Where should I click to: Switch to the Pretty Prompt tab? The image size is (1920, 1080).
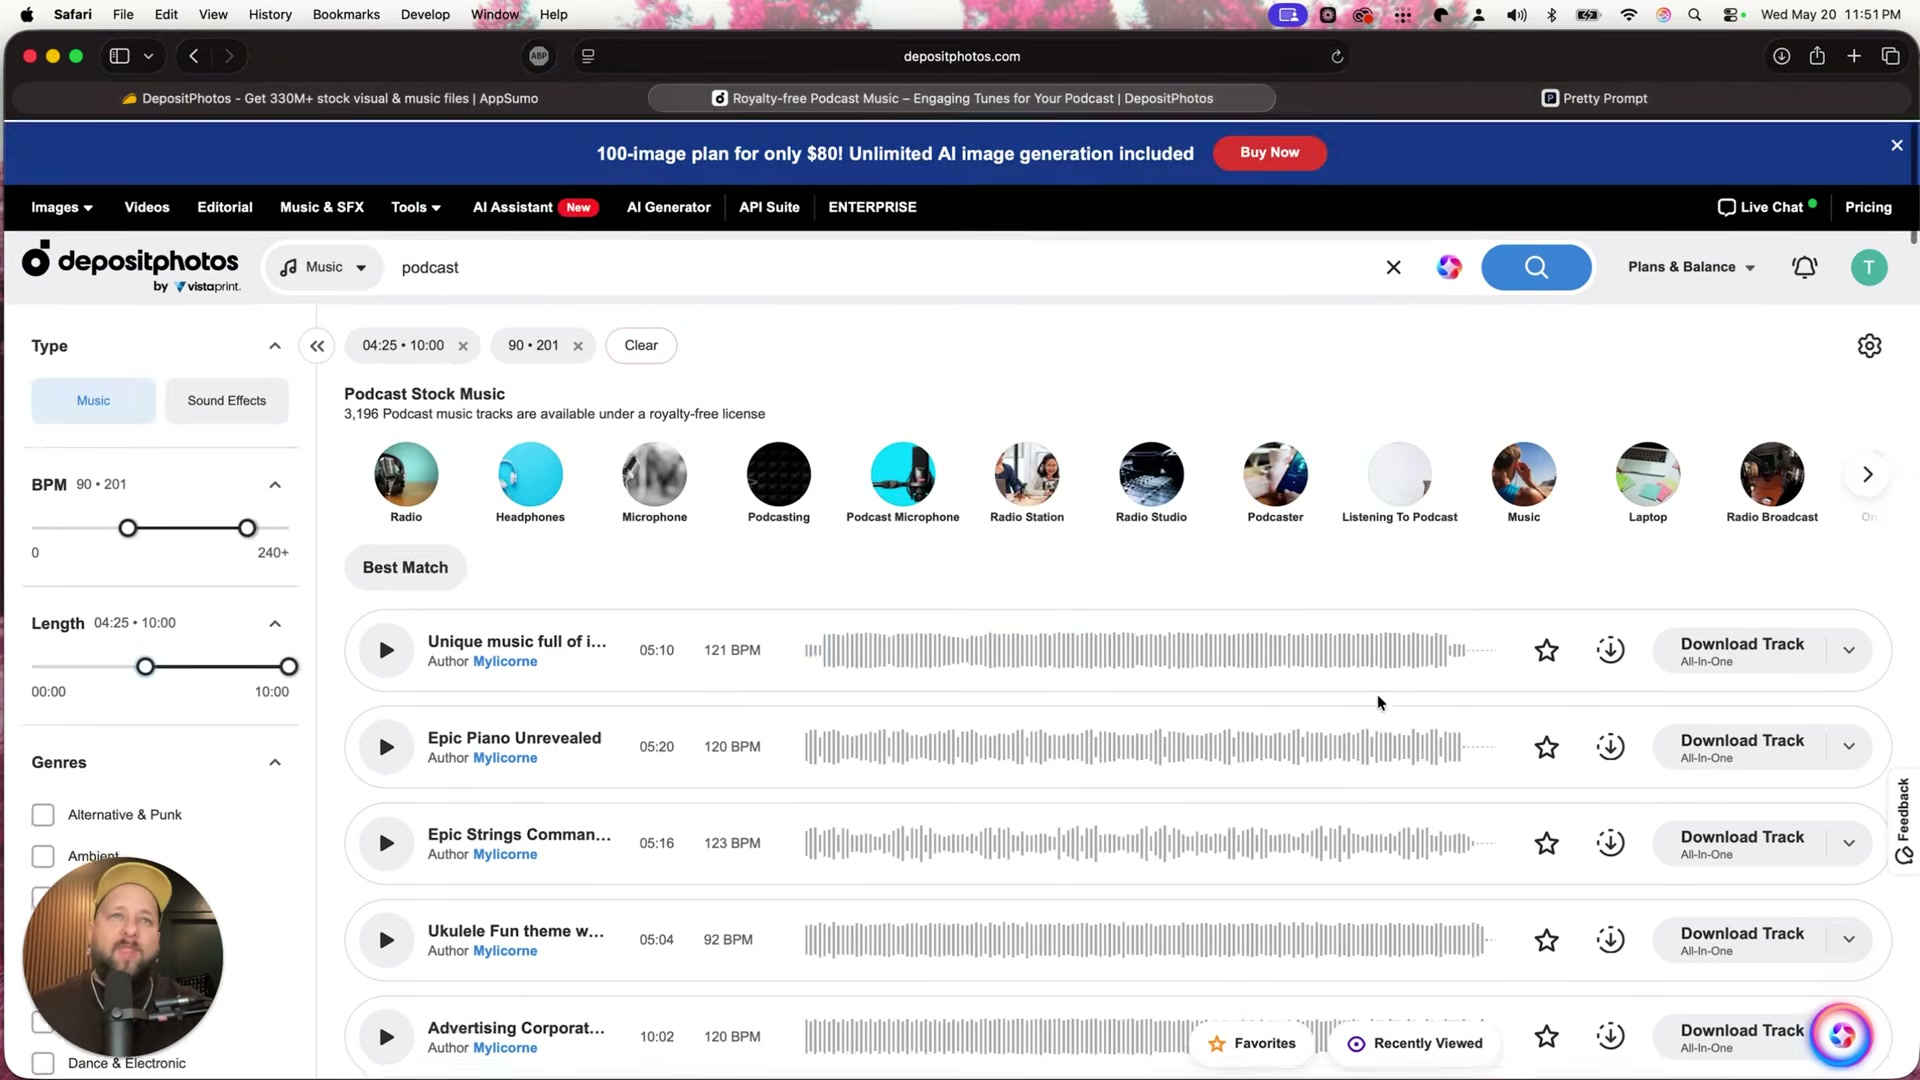click(1595, 98)
